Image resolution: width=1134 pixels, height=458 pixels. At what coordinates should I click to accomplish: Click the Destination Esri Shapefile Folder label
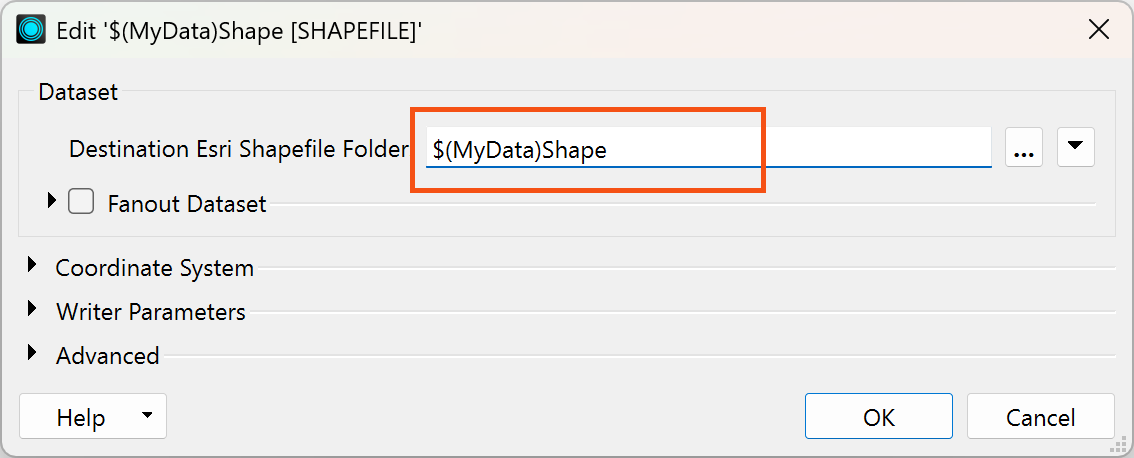239,150
